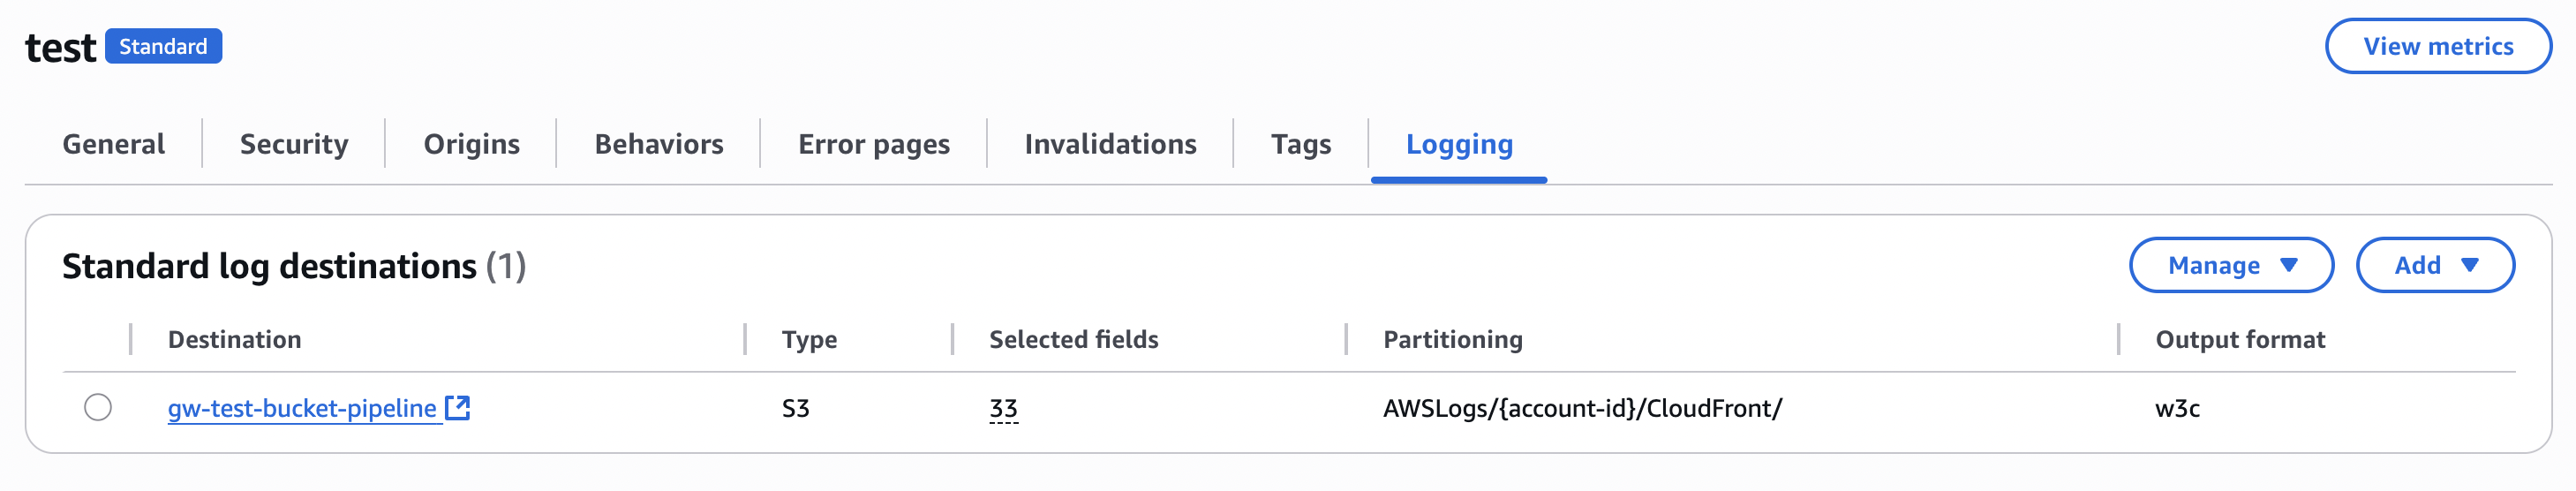
Task: Click the 33 selected fields value
Action: coord(1003,408)
